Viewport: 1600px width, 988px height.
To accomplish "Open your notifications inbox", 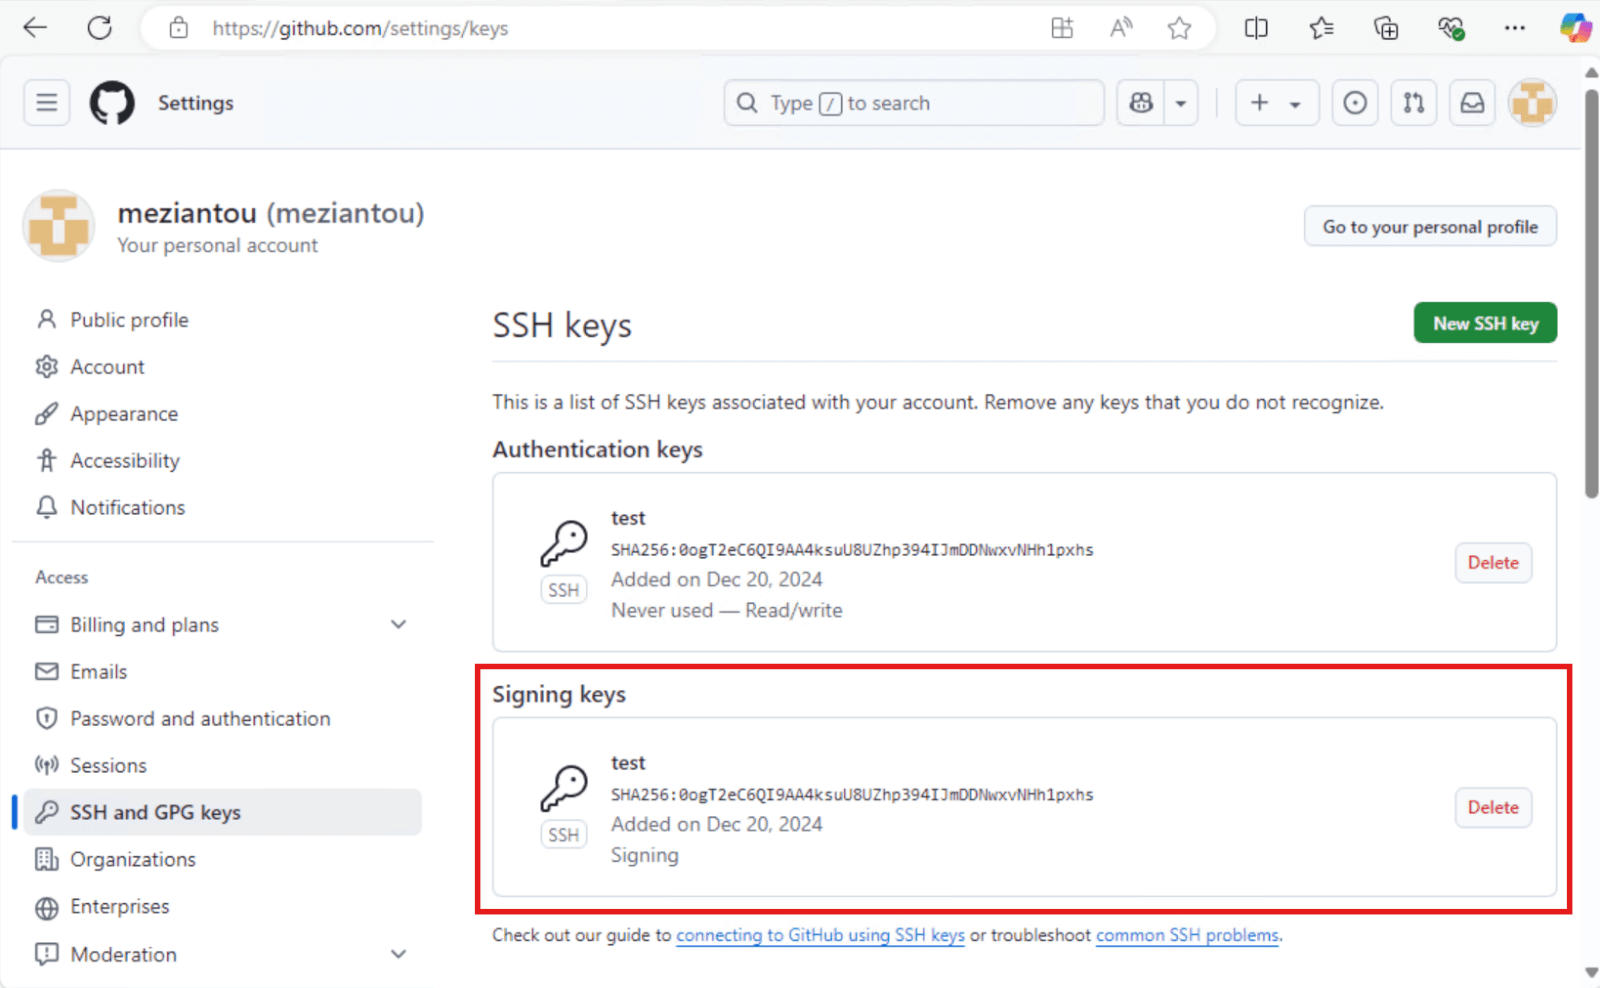I will click(1471, 102).
